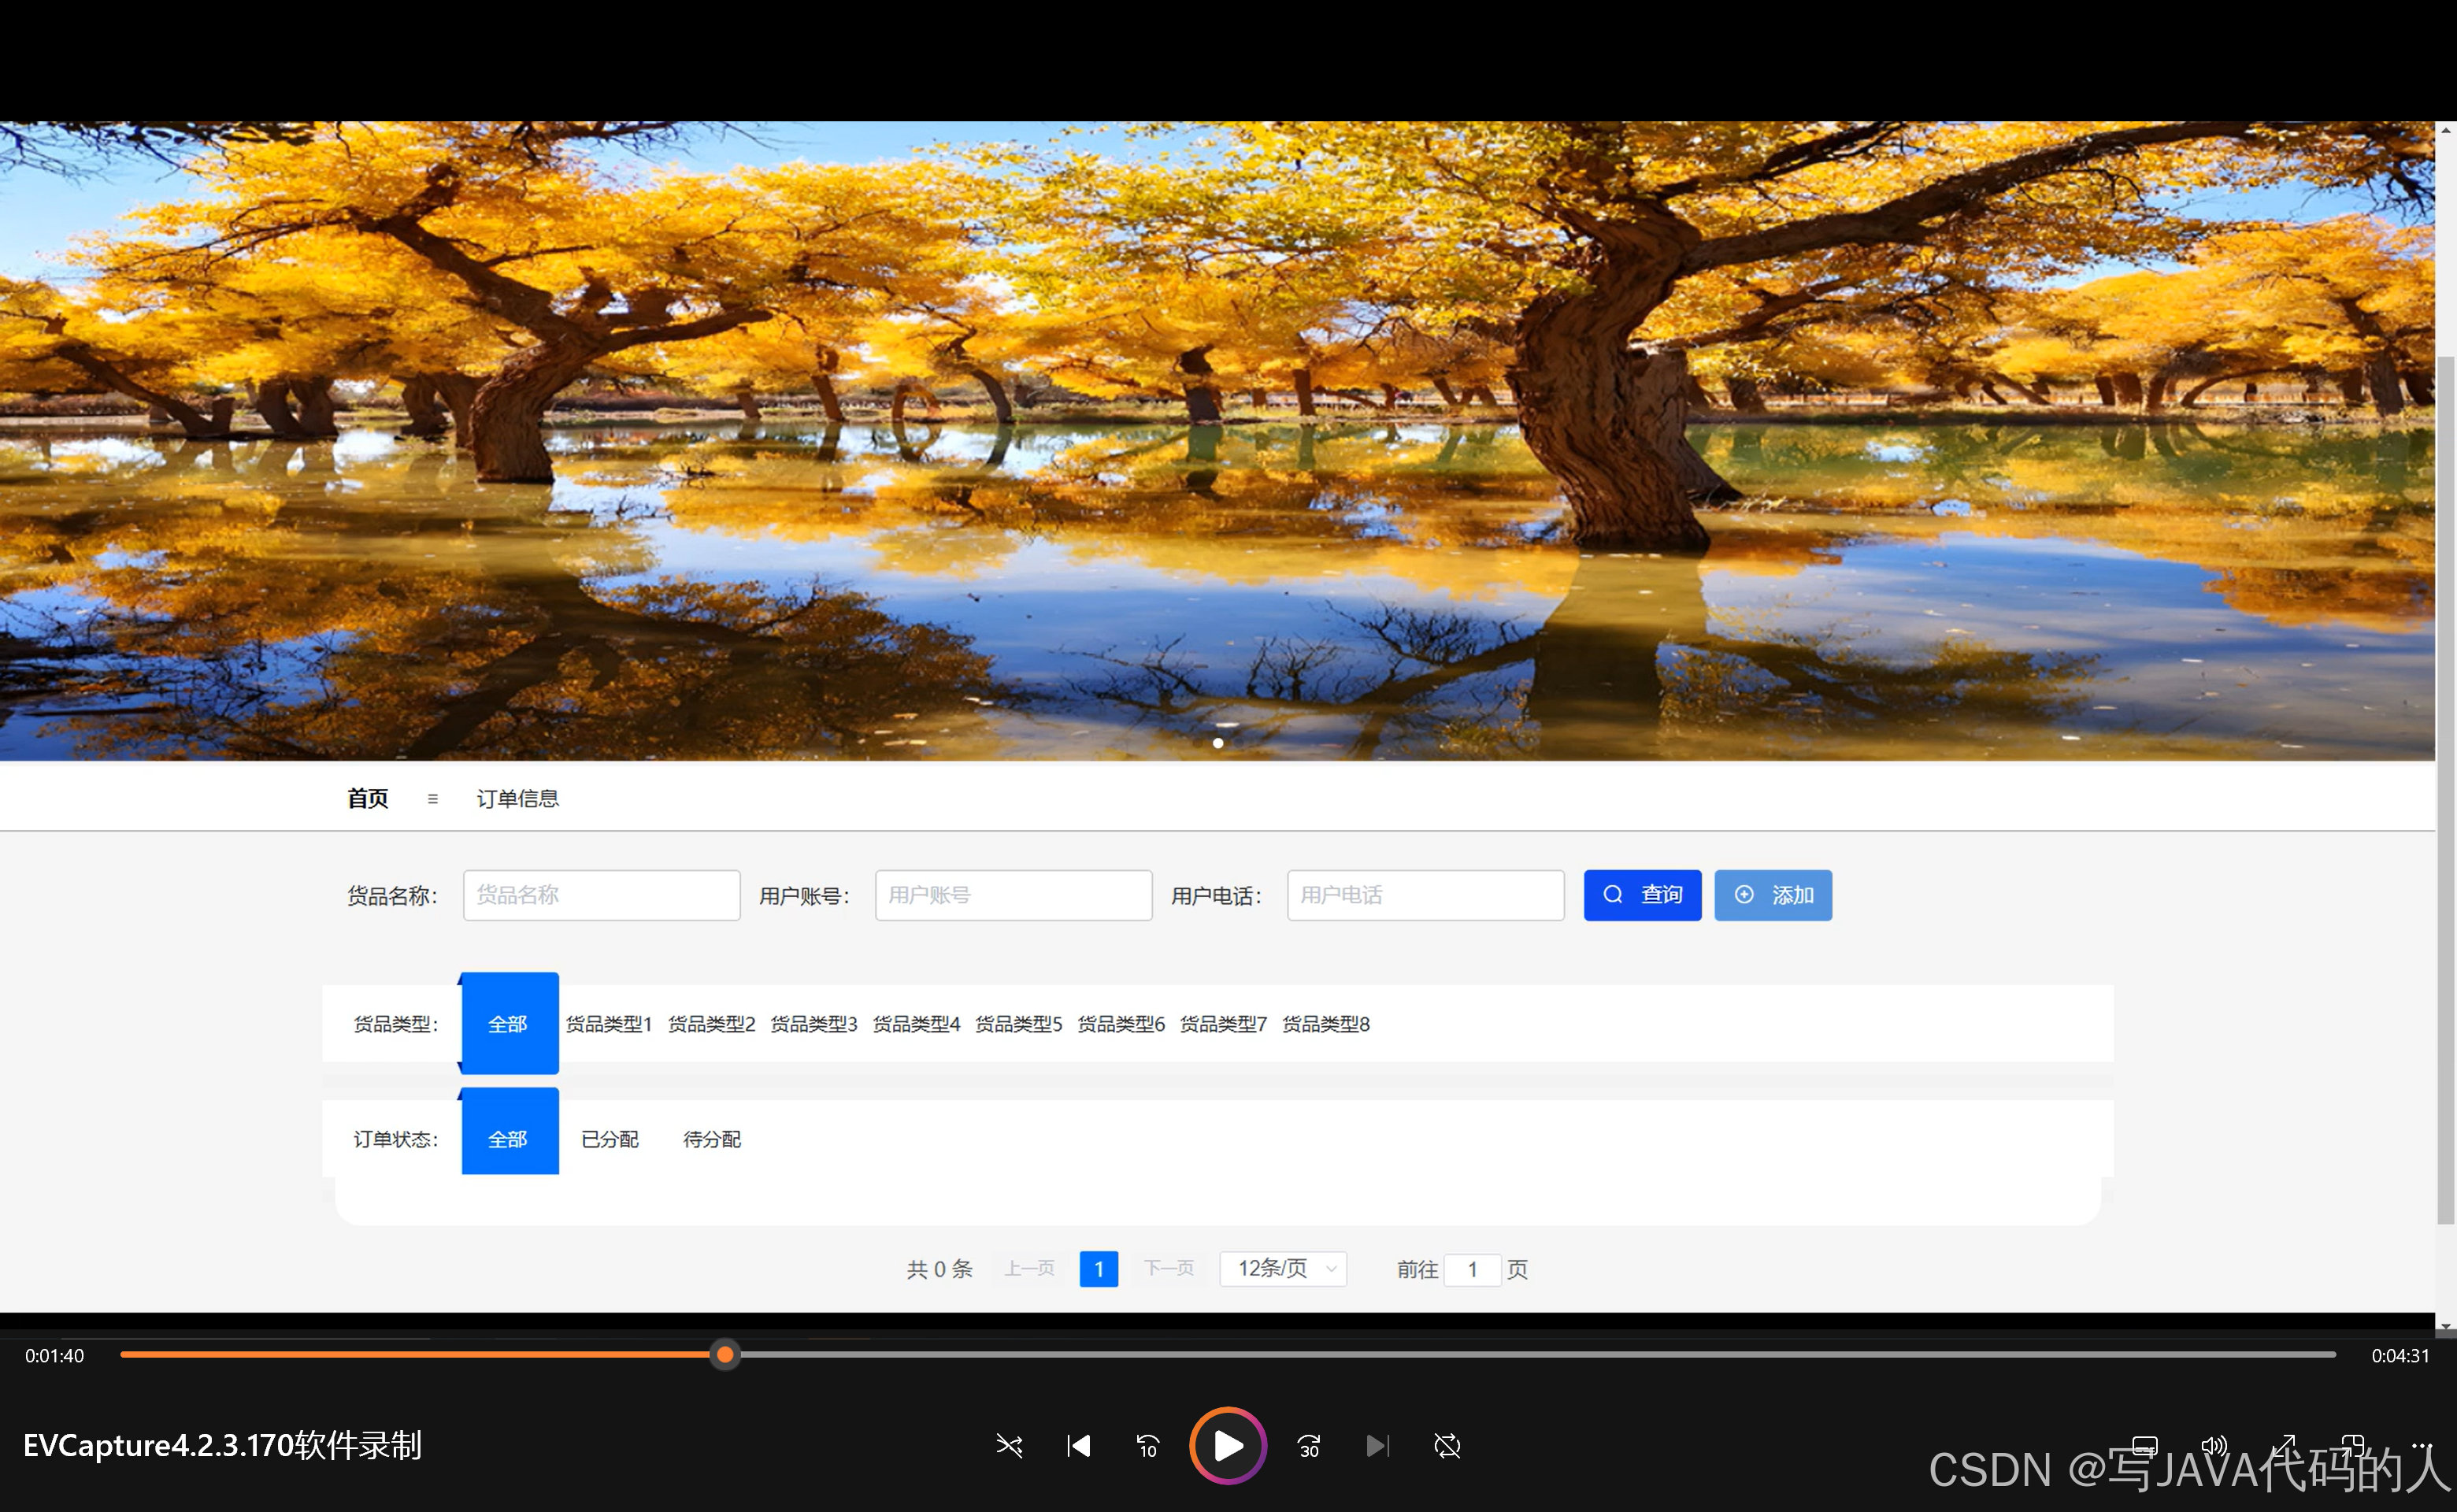Skip back 10 seconds
The image size is (2457, 1512).
tap(1147, 1446)
